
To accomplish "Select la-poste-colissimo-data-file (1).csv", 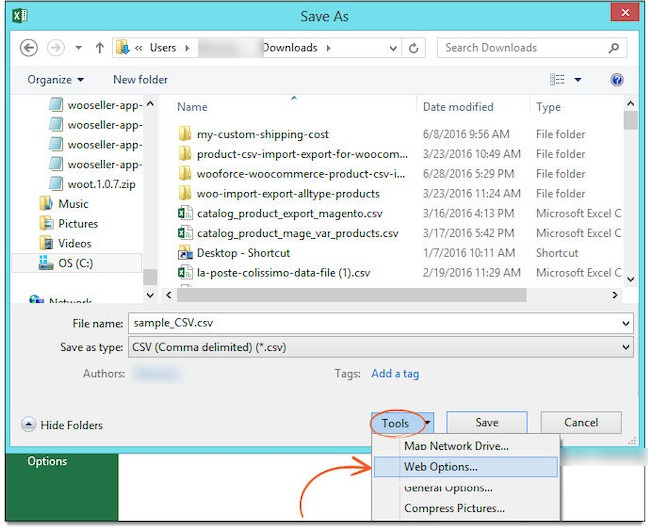I will [274, 273].
